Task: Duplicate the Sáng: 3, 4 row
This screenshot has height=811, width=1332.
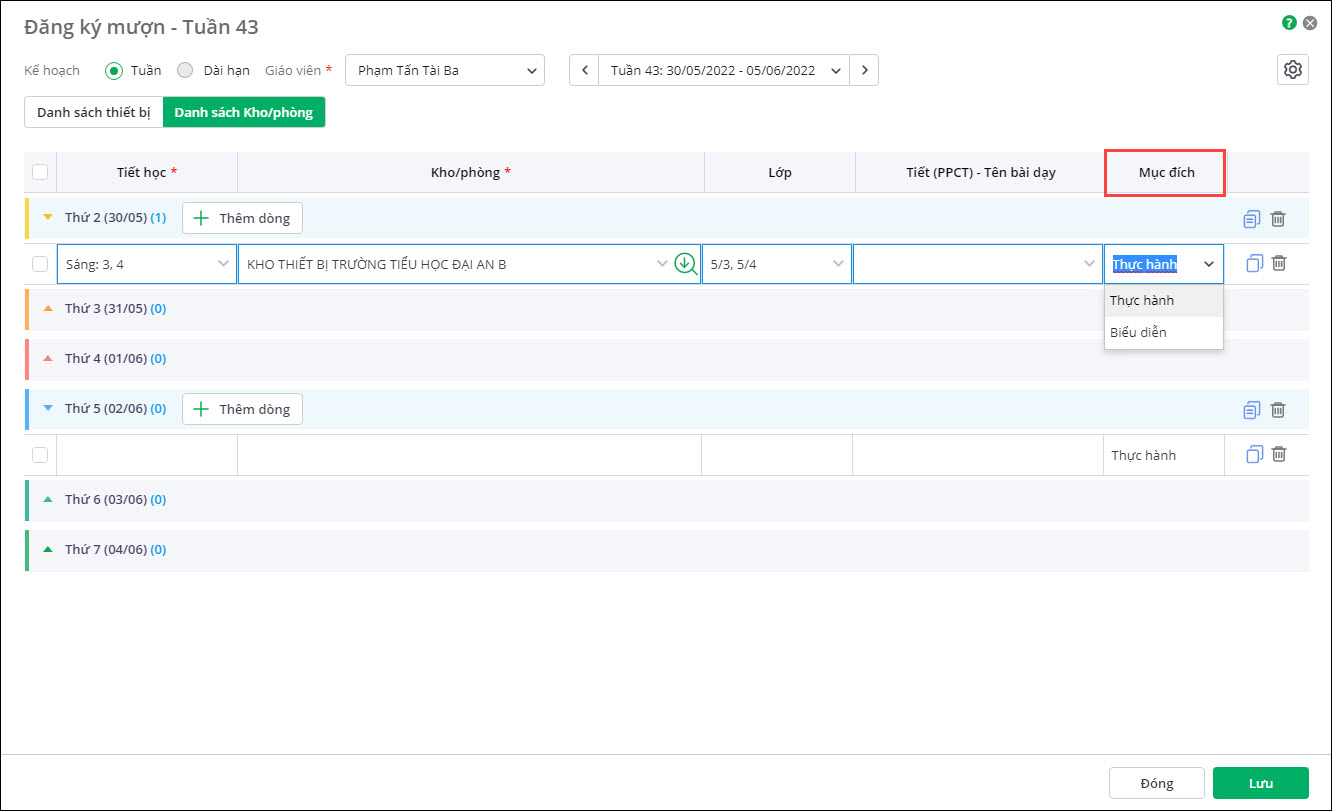Action: (1254, 263)
